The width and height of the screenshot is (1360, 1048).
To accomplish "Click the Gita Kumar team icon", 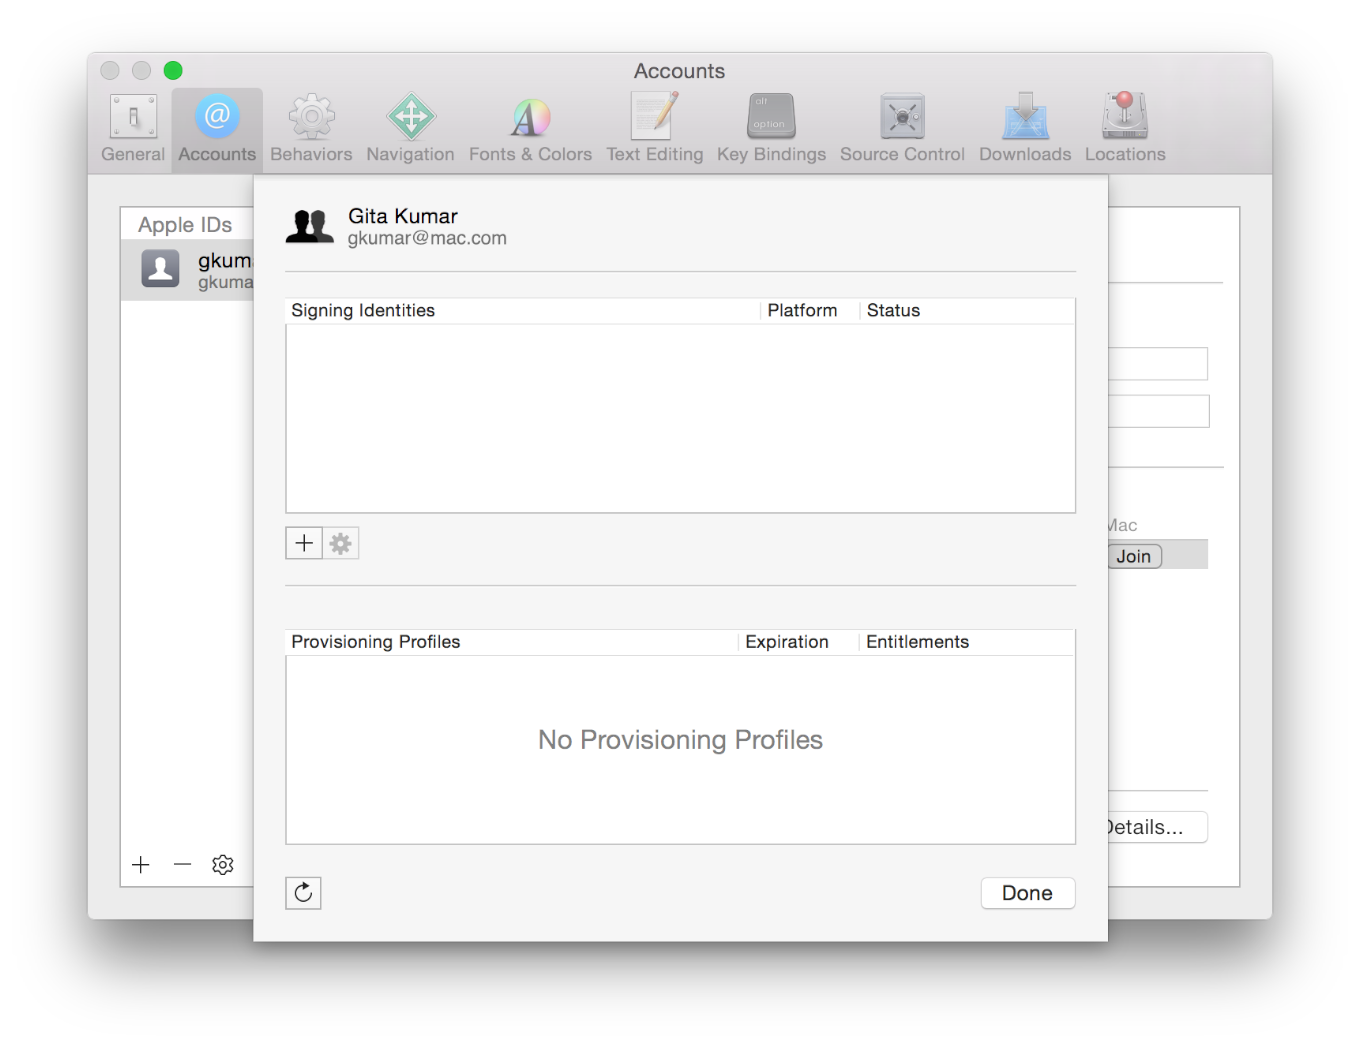I will click(x=309, y=227).
